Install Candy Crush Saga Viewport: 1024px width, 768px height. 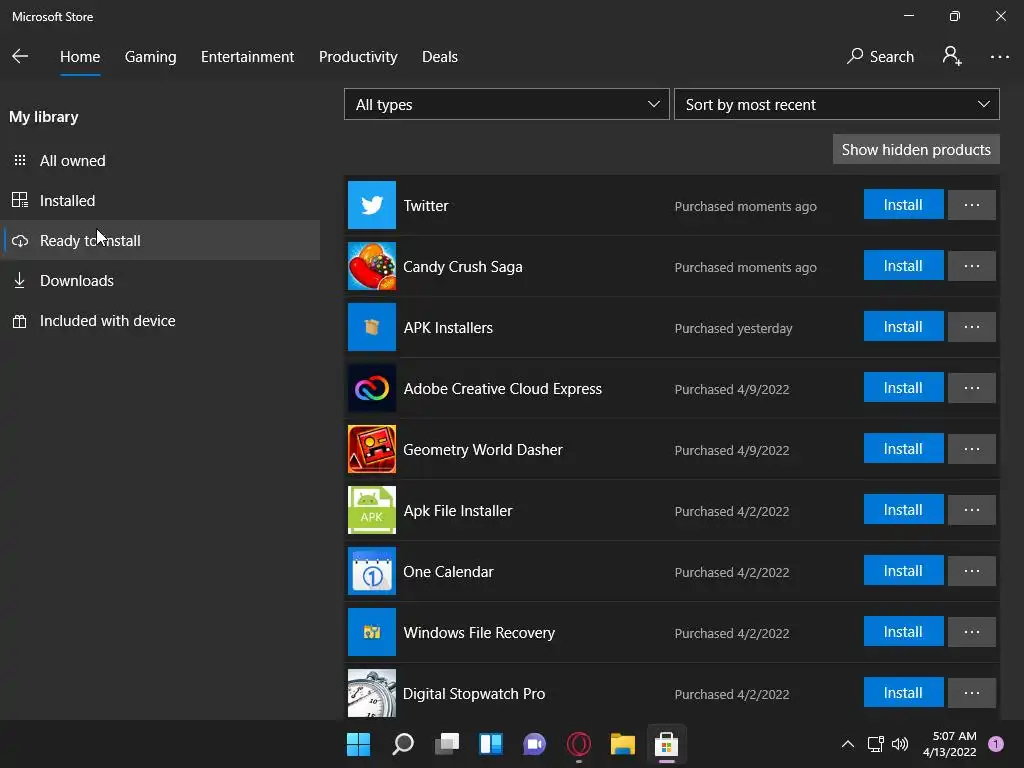click(x=903, y=265)
